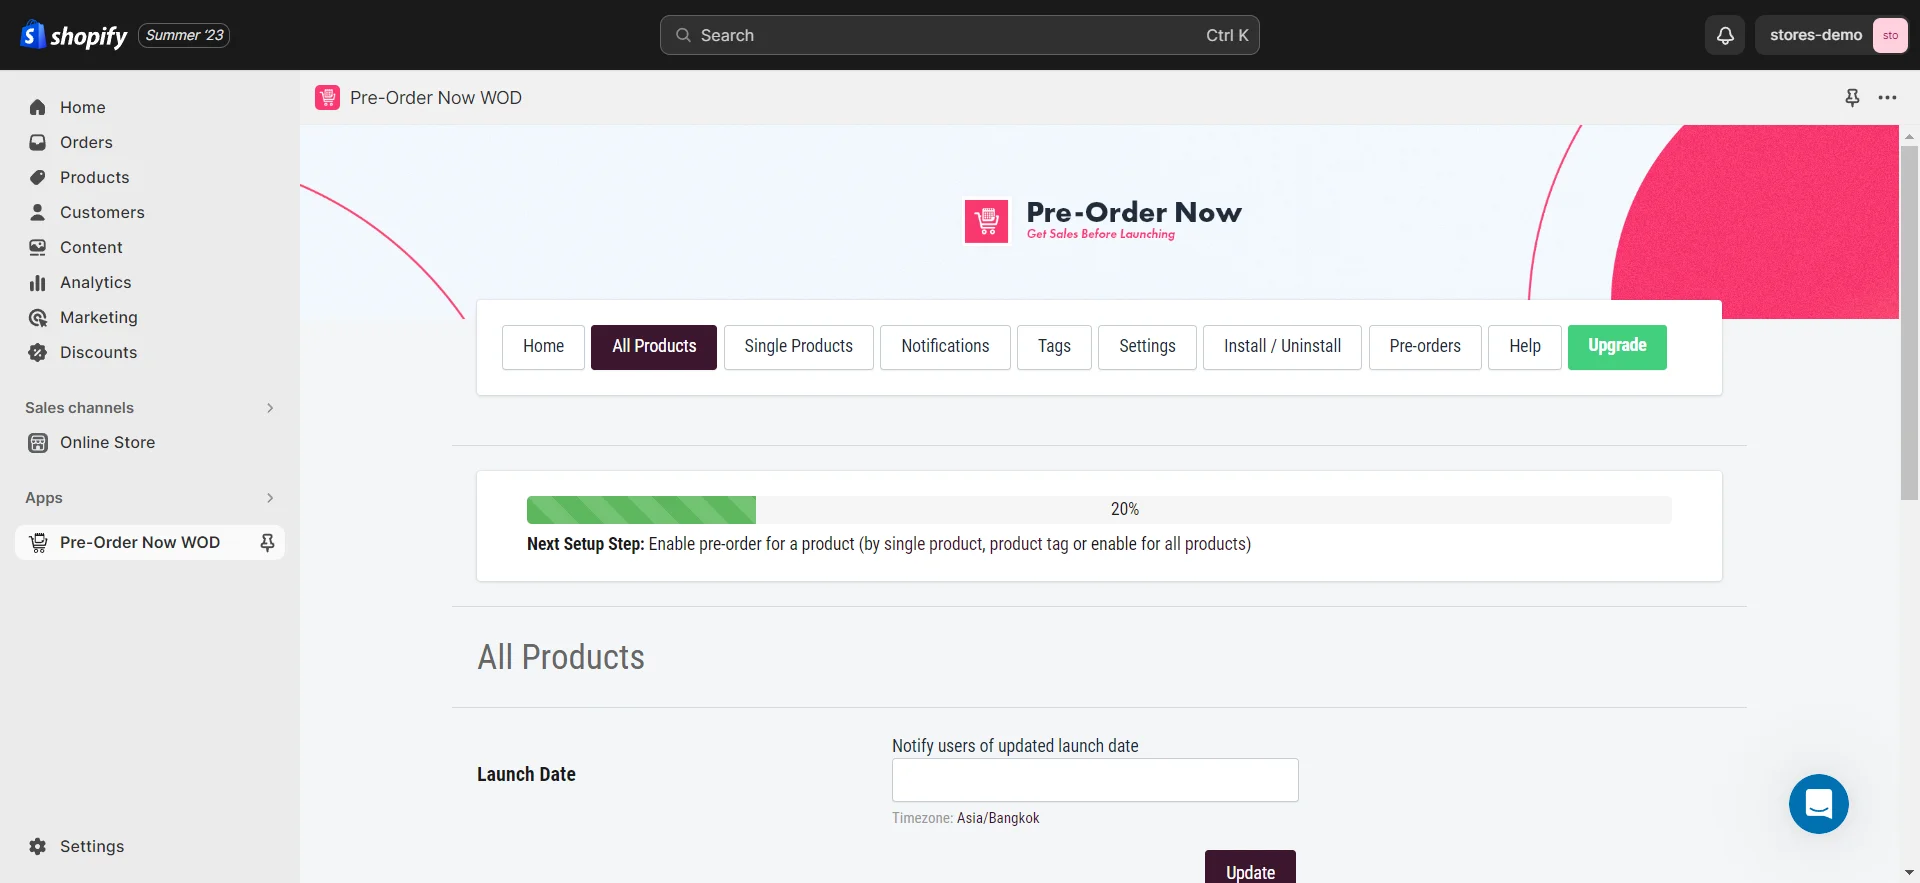Click the Pre-Order Now WOD cart icon in sidebar
The height and width of the screenshot is (883, 1920).
point(38,542)
